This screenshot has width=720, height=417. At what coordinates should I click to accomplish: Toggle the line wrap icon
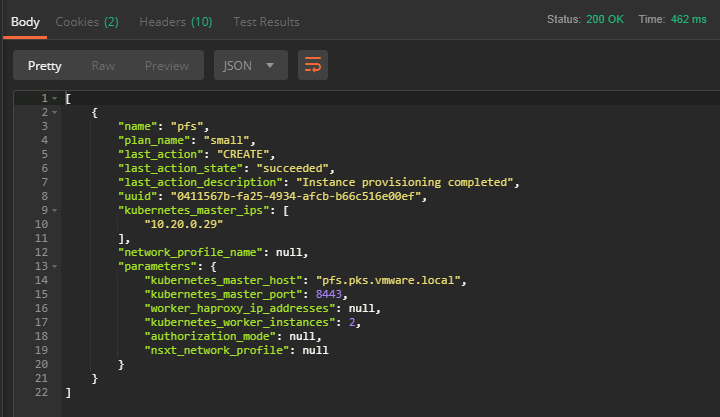(313, 66)
